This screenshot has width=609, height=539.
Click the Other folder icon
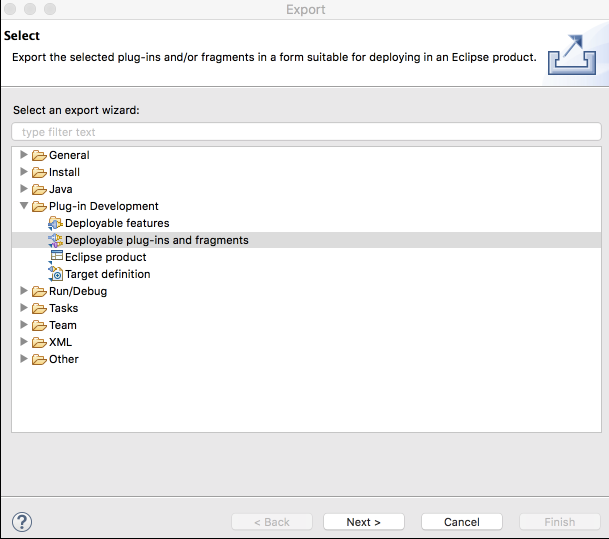pos(39,360)
